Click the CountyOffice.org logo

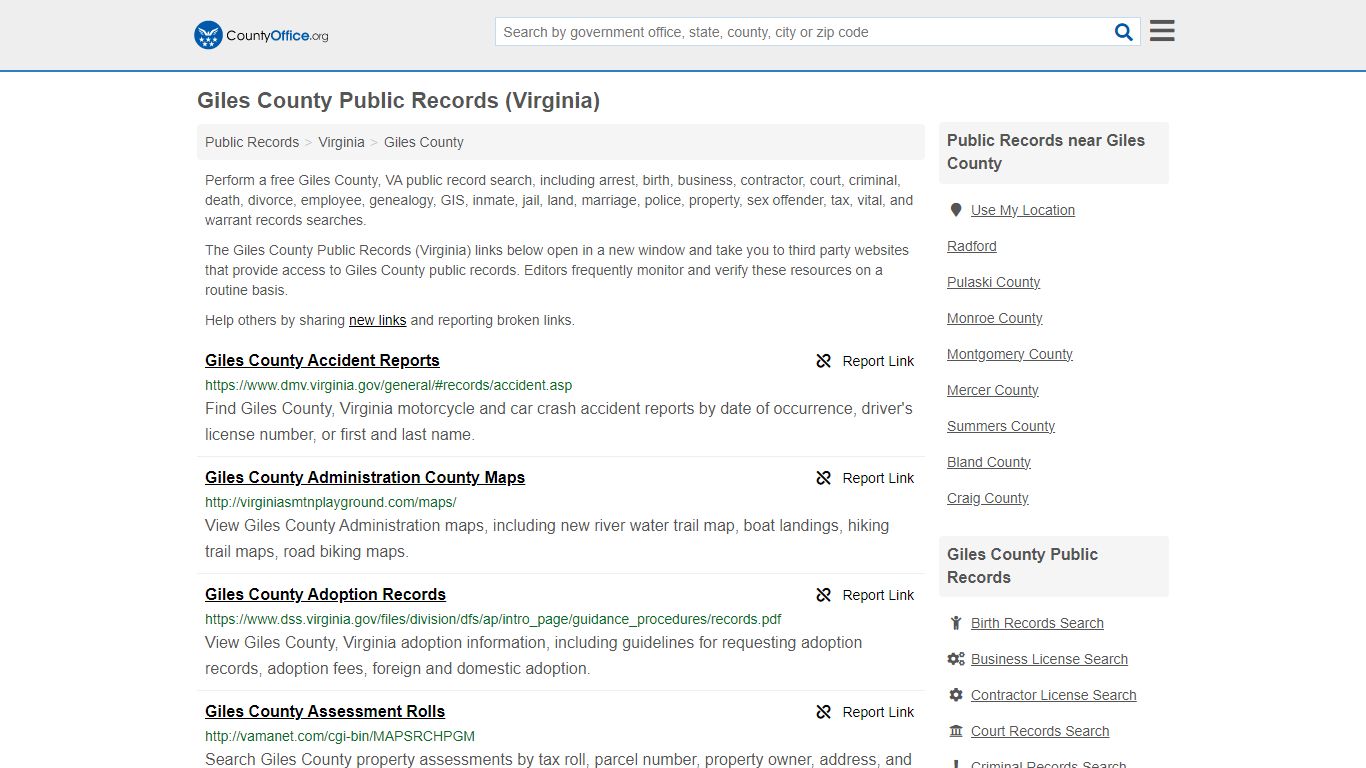(261, 35)
